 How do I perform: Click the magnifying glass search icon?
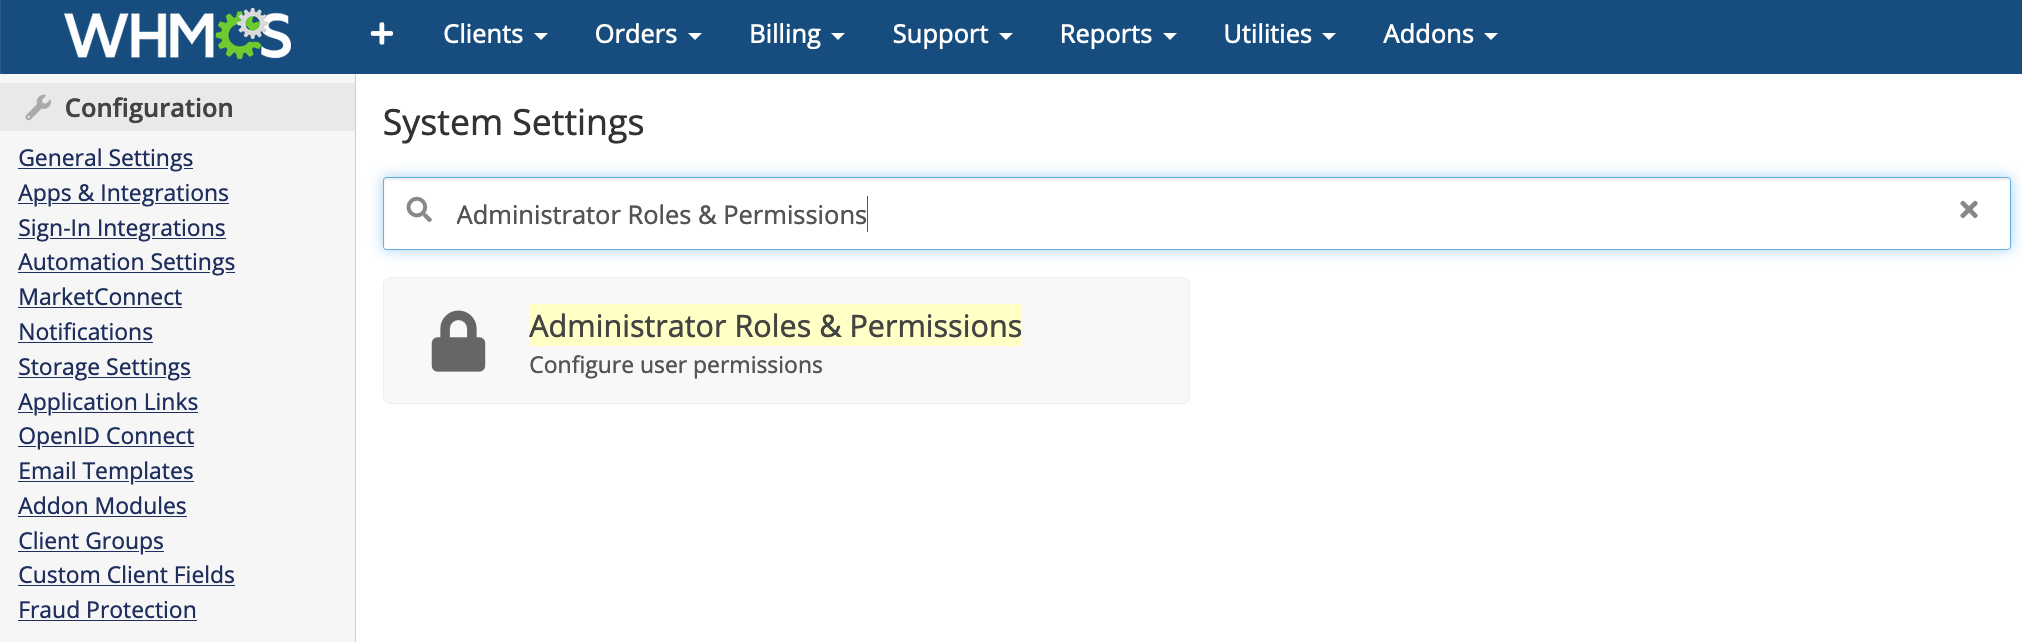click(x=420, y=210)
